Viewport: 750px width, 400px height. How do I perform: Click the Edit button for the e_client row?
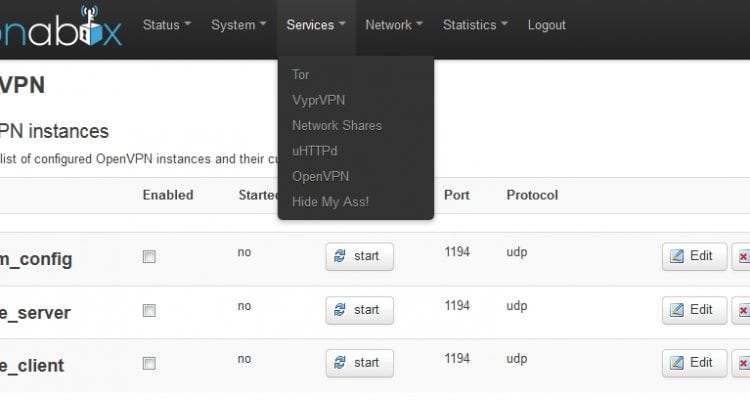tap(694, 363)
